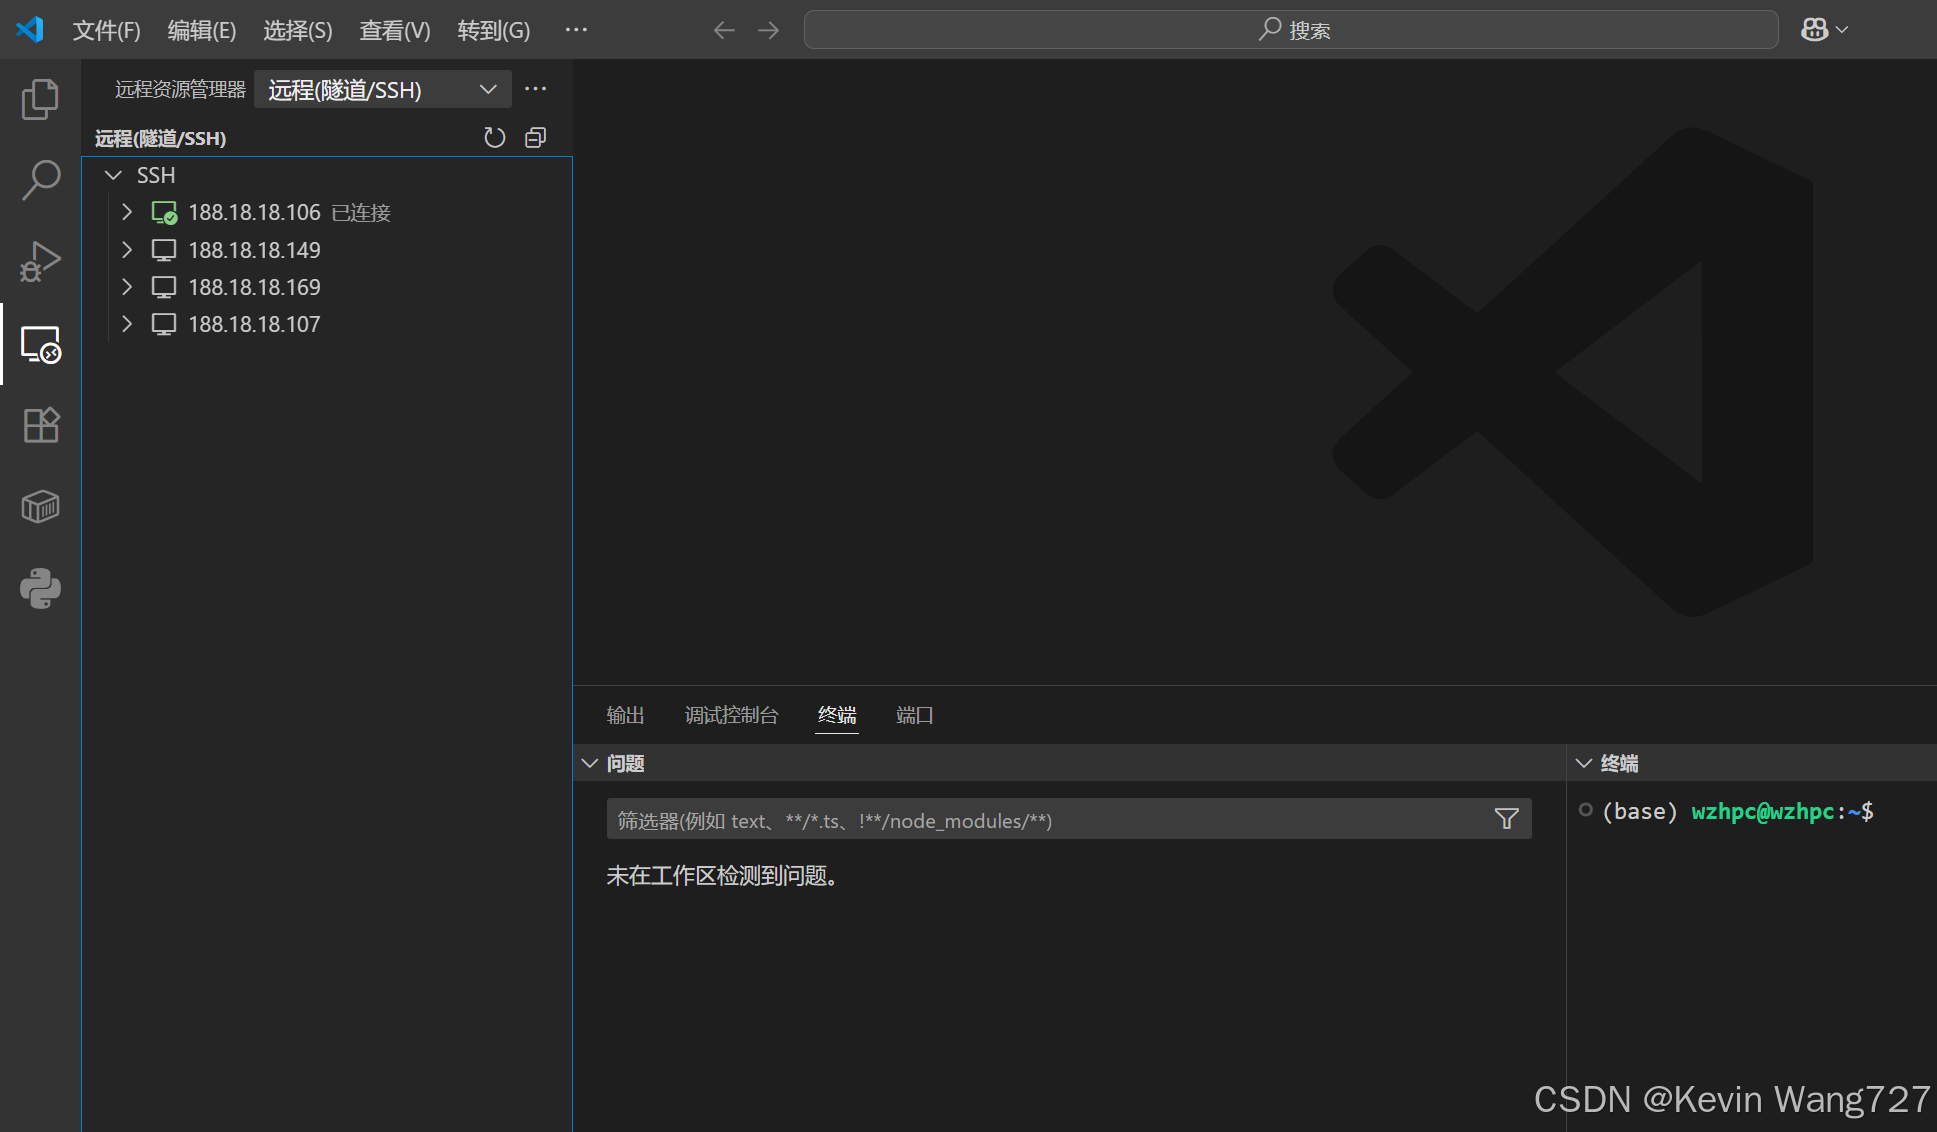
Task: Click the VS Code logo icon
Action: pos(30,30)
